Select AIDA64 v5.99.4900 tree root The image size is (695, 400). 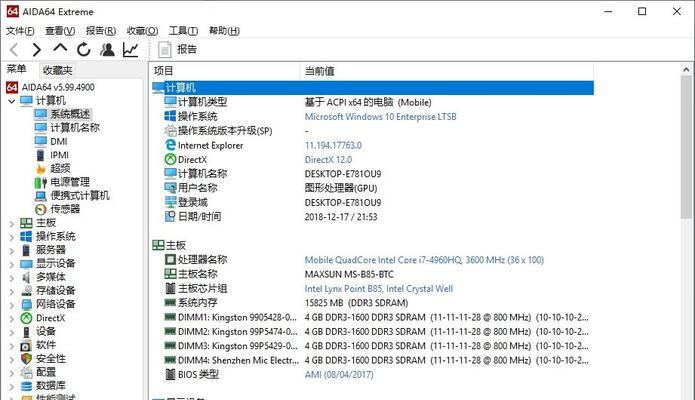[x=58, y=87]
